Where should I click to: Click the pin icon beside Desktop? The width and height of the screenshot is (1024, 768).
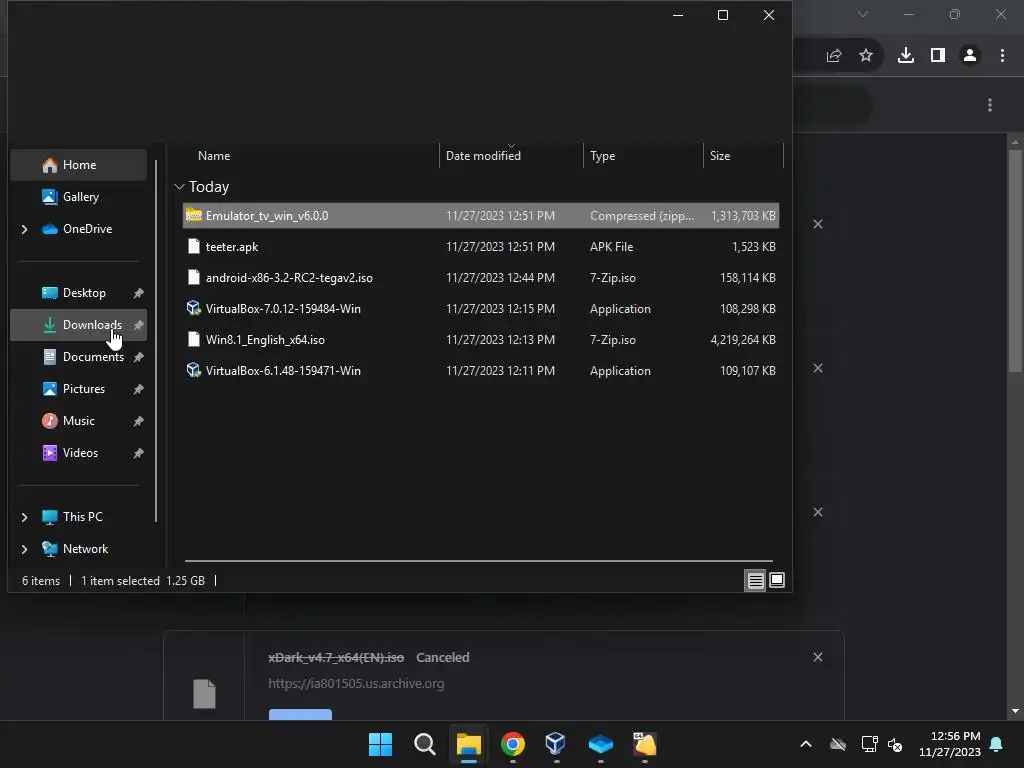click(138, 293)
